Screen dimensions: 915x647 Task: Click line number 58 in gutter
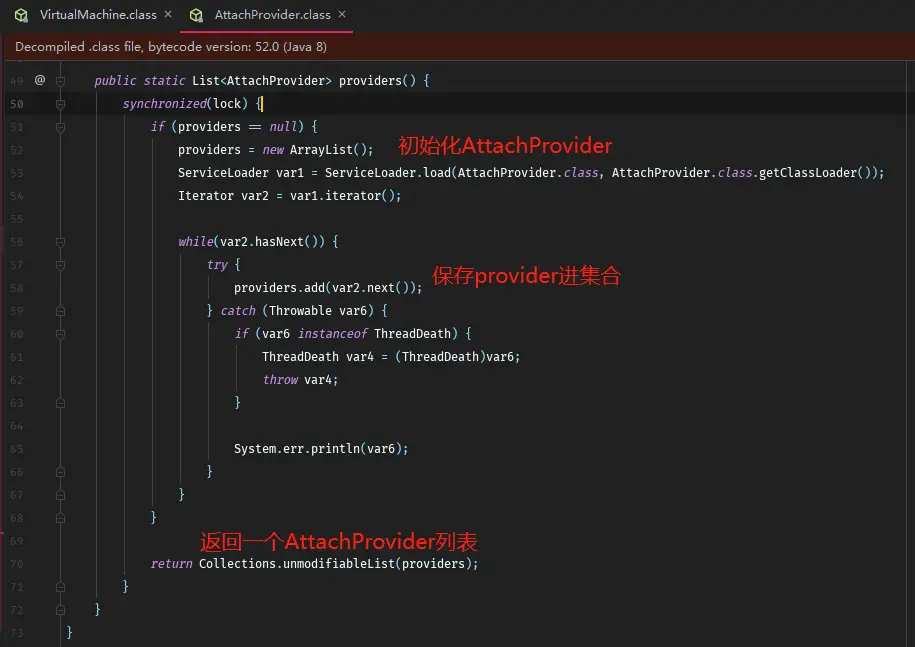pyautogui.click(x=17, y=288)
